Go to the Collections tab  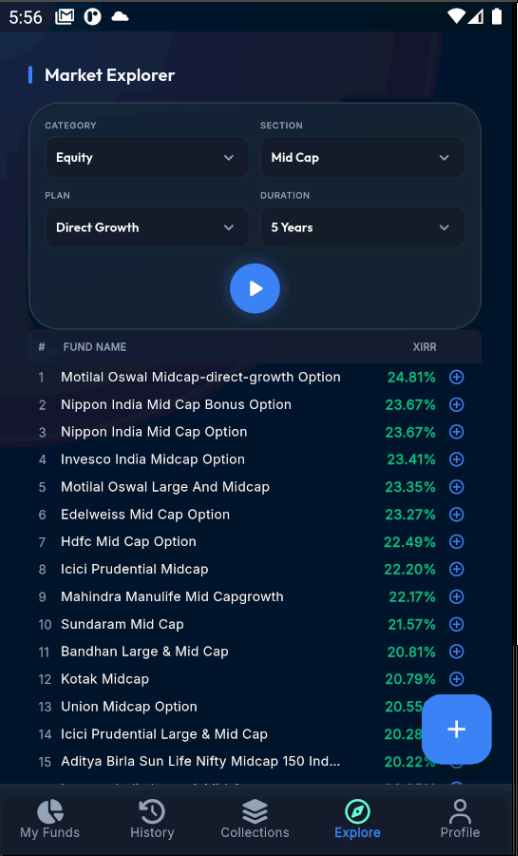pos(255,819)
